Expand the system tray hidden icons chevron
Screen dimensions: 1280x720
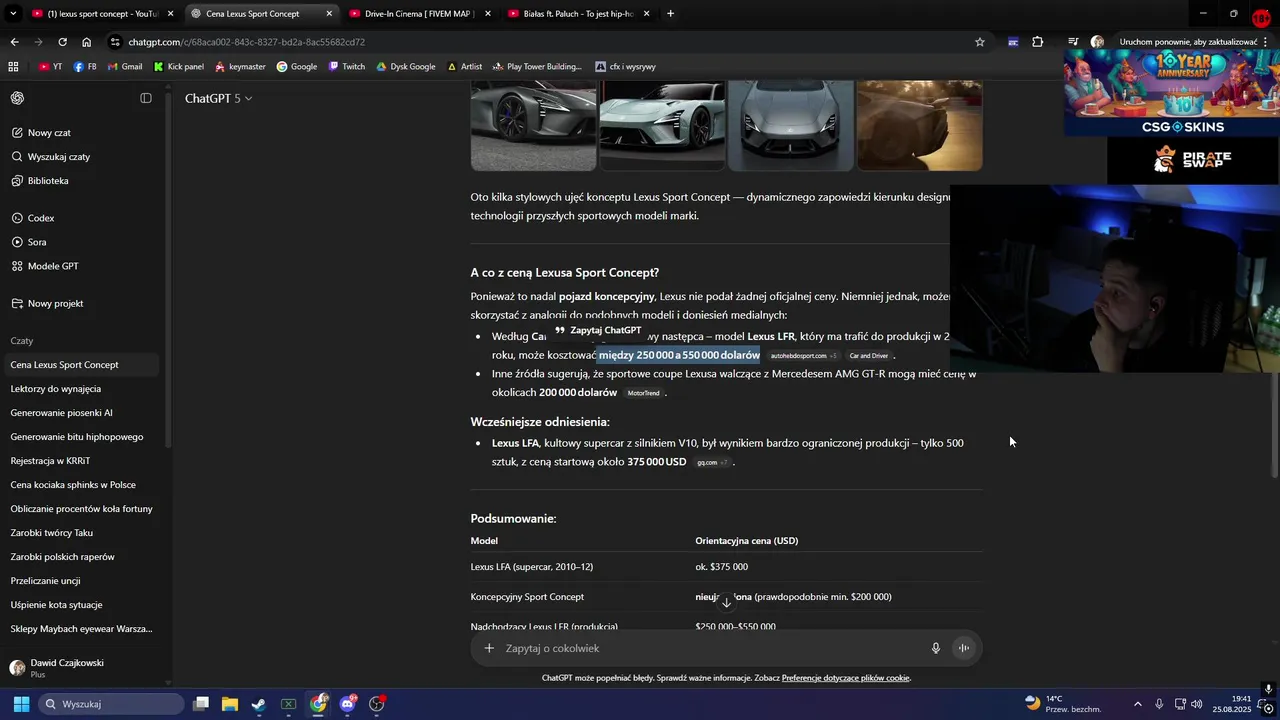click(1137, 704)
